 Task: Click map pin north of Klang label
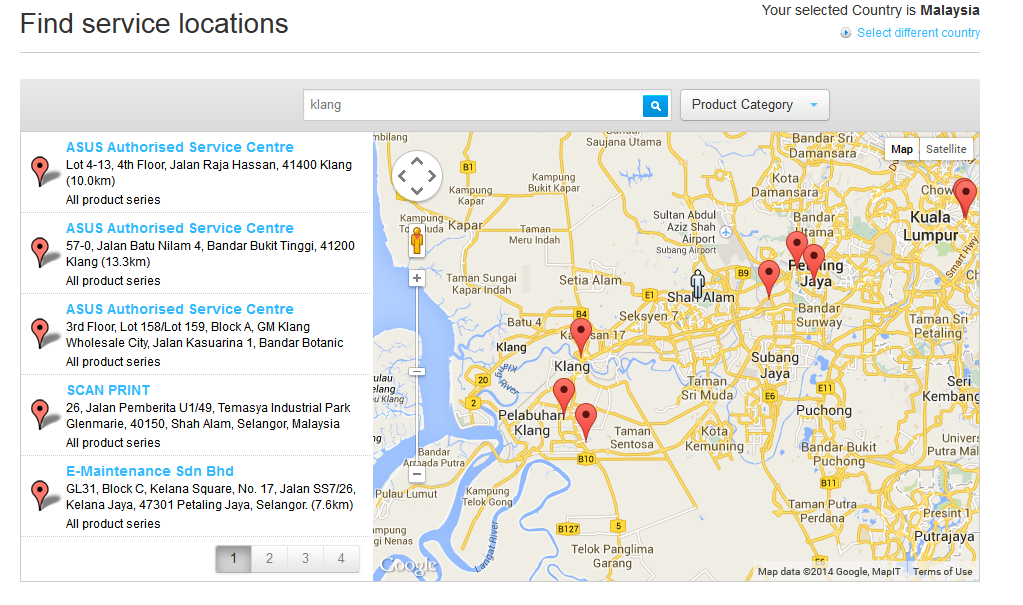(x=581, y=336)
